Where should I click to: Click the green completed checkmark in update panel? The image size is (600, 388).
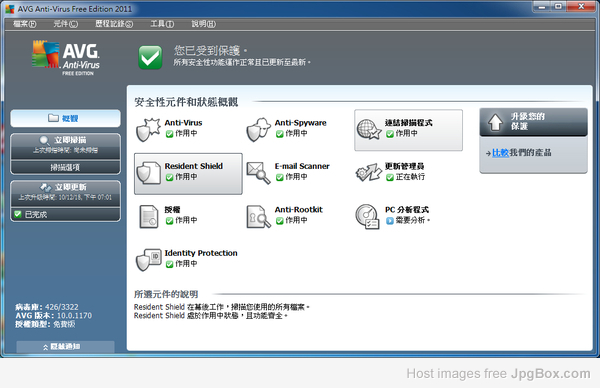pyautogui.click(x=17, y=214)
